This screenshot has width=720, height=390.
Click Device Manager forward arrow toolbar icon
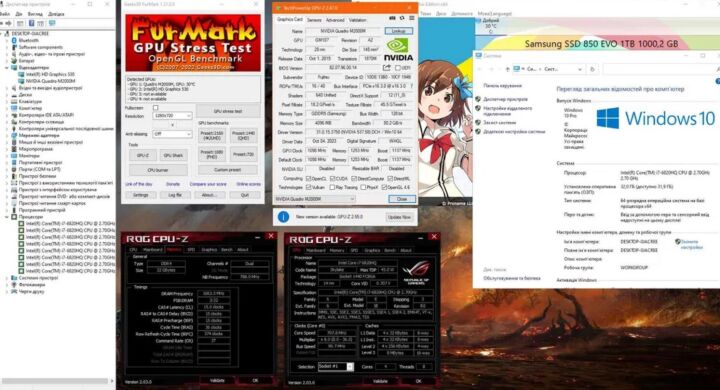coord(9,23)
